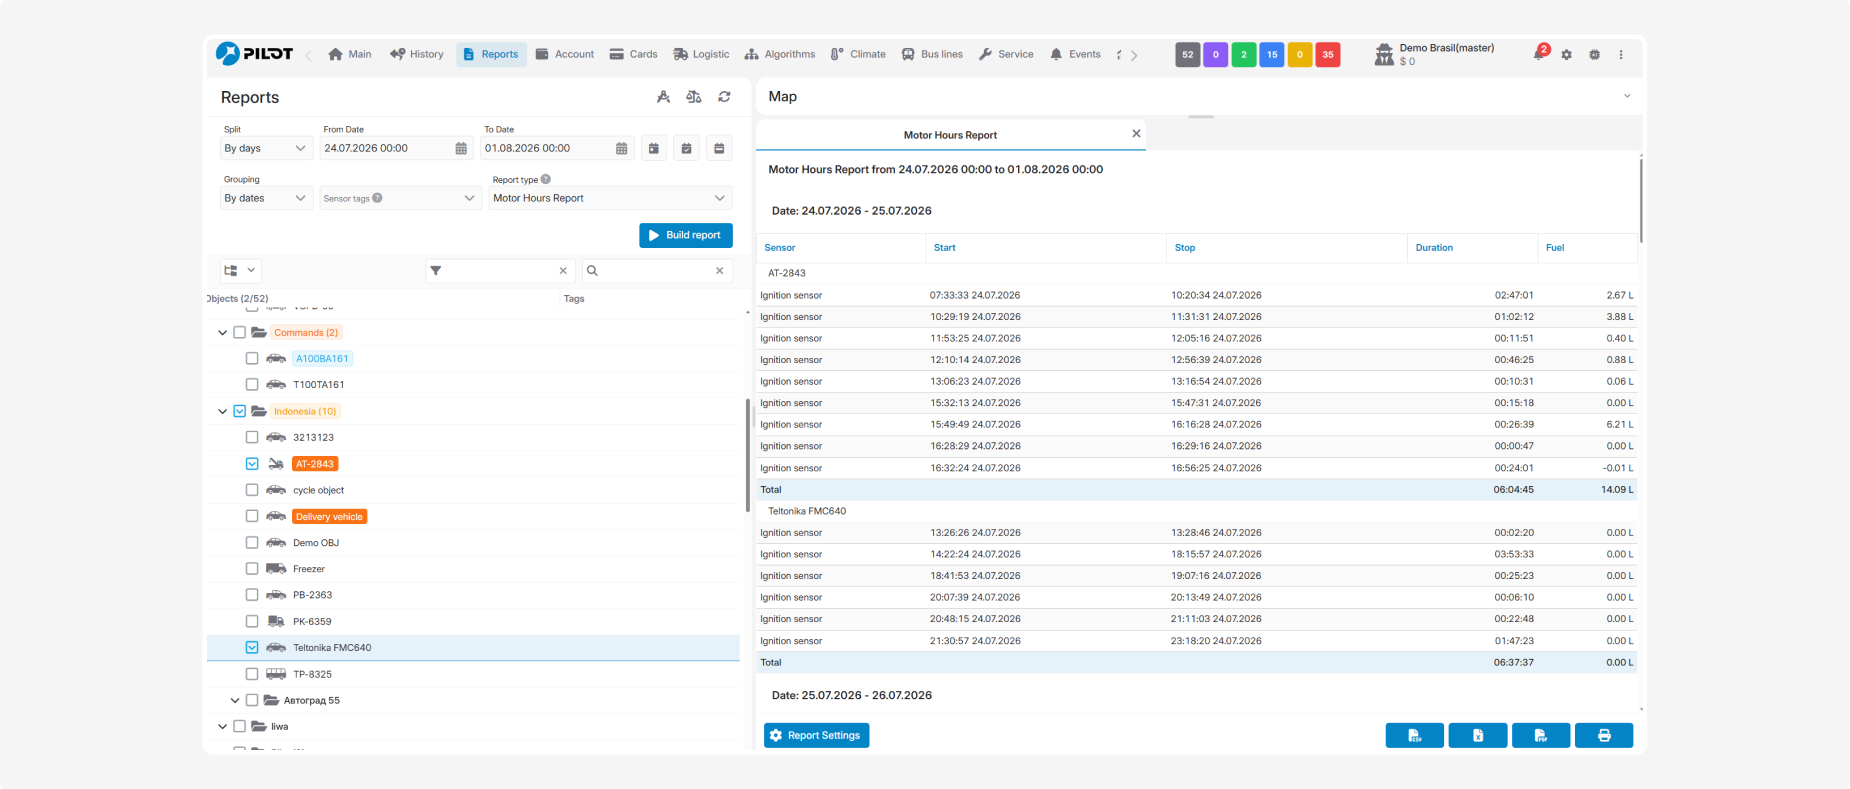Close the Motor Hours Report tab
The image size is (1850, 789).
pyautogui.click(x=1136, y=134)
